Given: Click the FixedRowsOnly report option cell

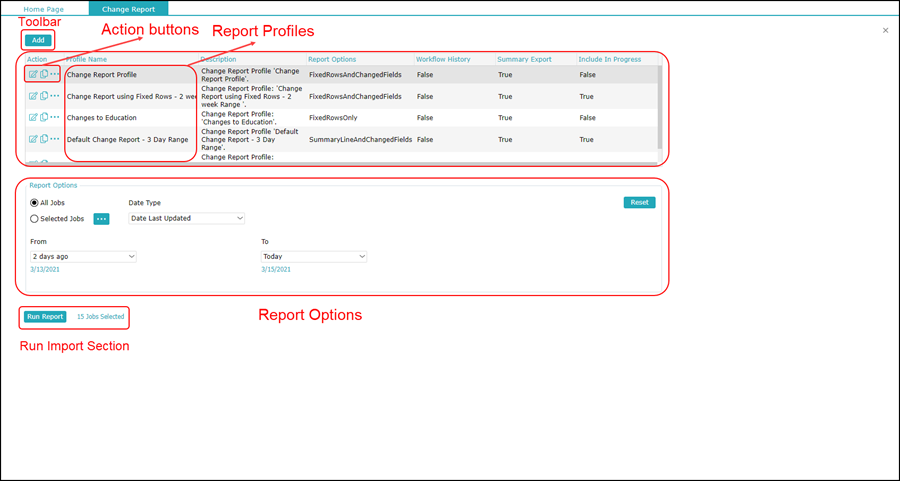Looking at the screenshot, I should pyautogui.click(x=333, y=118).
